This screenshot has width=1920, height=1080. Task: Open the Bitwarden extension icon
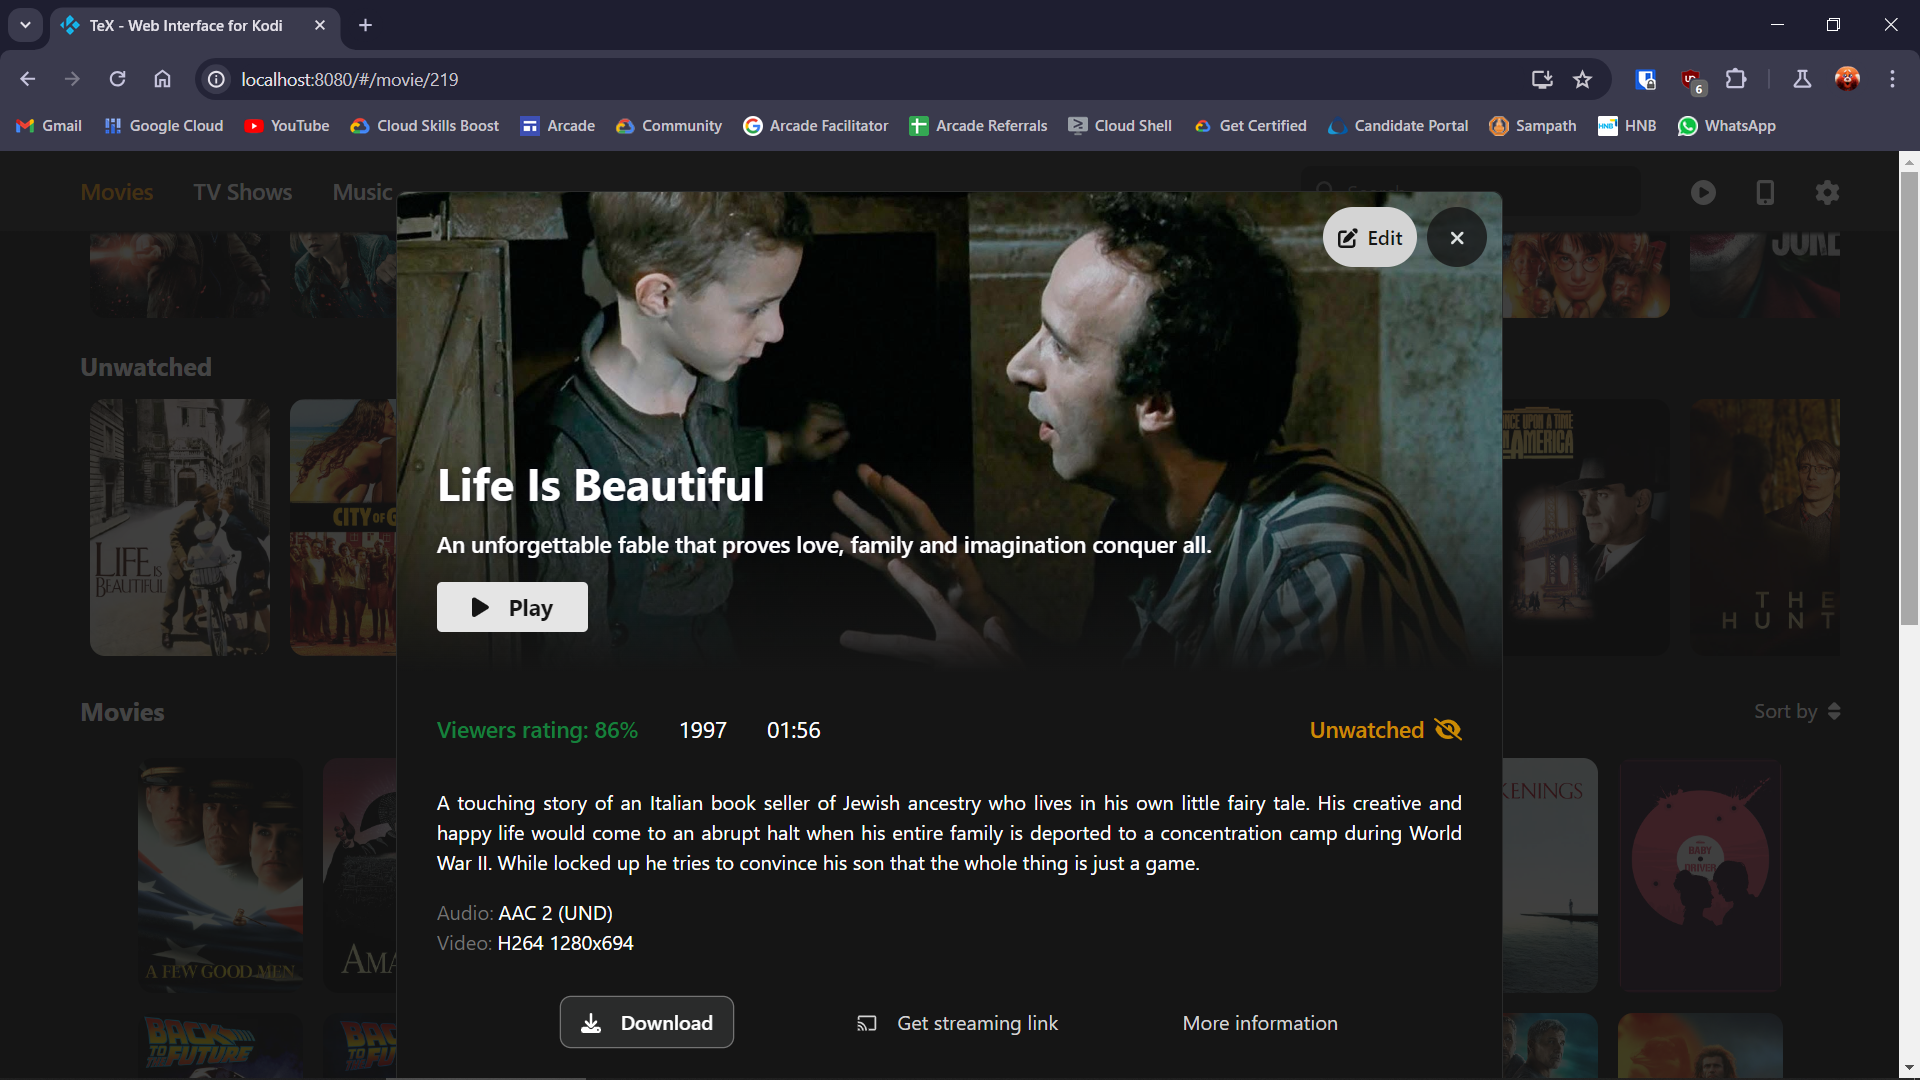click(1646, 79)
